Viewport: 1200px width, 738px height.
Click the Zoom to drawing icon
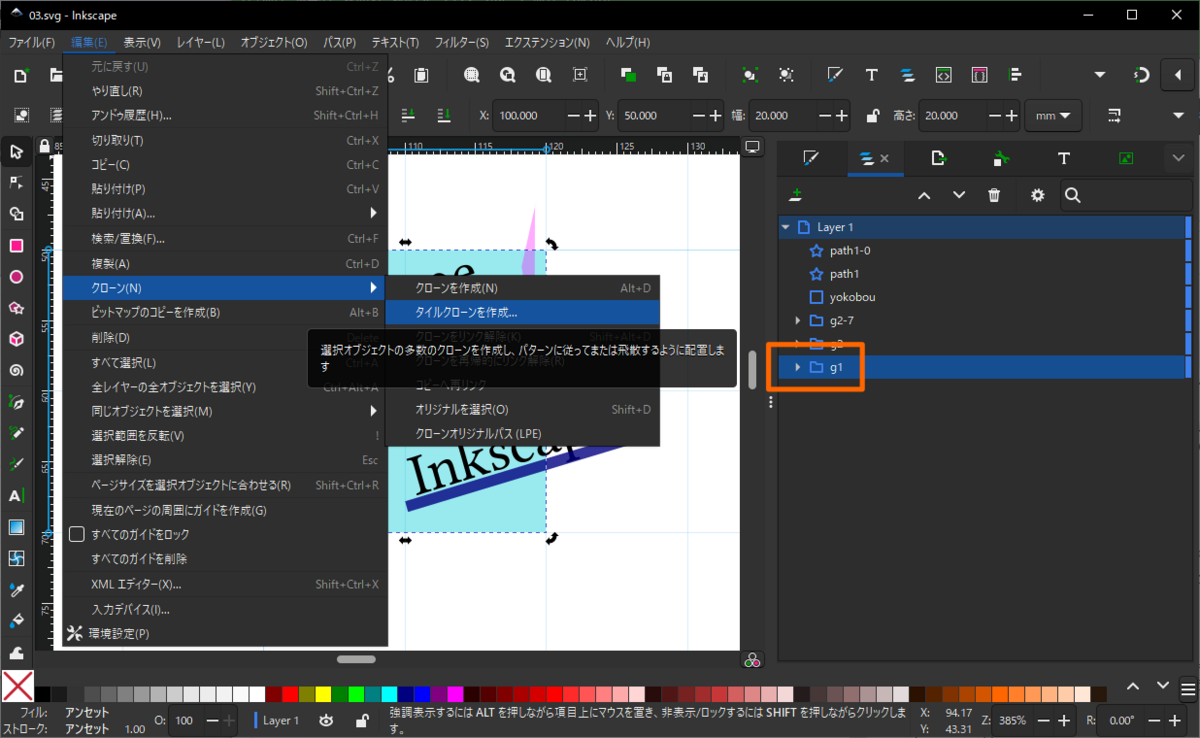(x=507, y=75)
